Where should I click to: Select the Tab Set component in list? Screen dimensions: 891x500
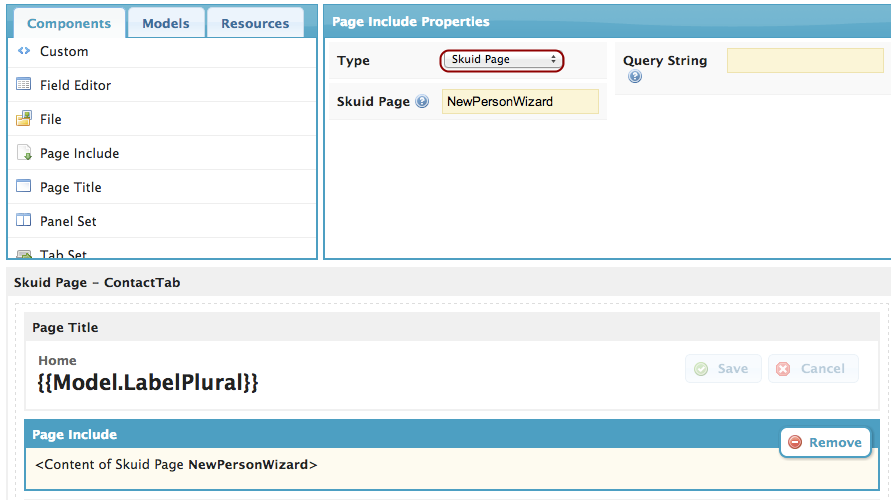pos(63,254)
